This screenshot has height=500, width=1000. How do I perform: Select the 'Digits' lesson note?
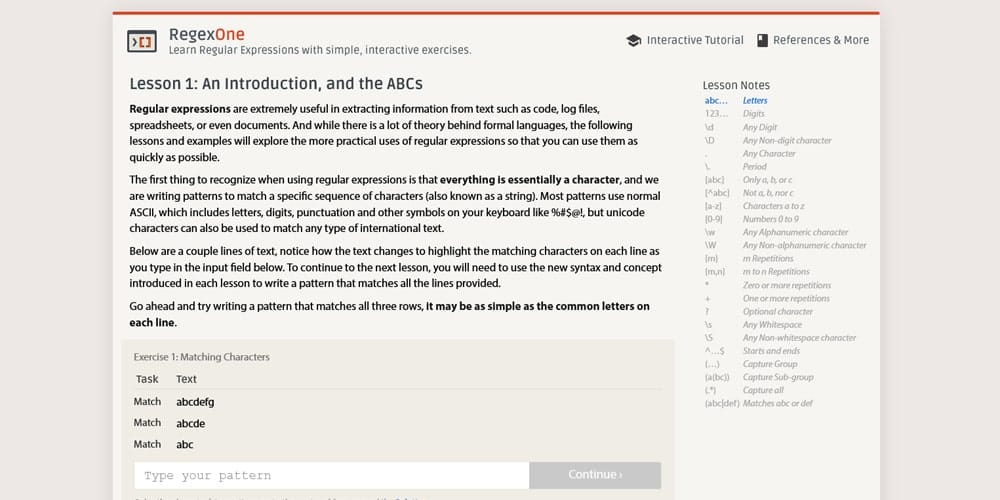pyautogui.click(x=753, y=114)
